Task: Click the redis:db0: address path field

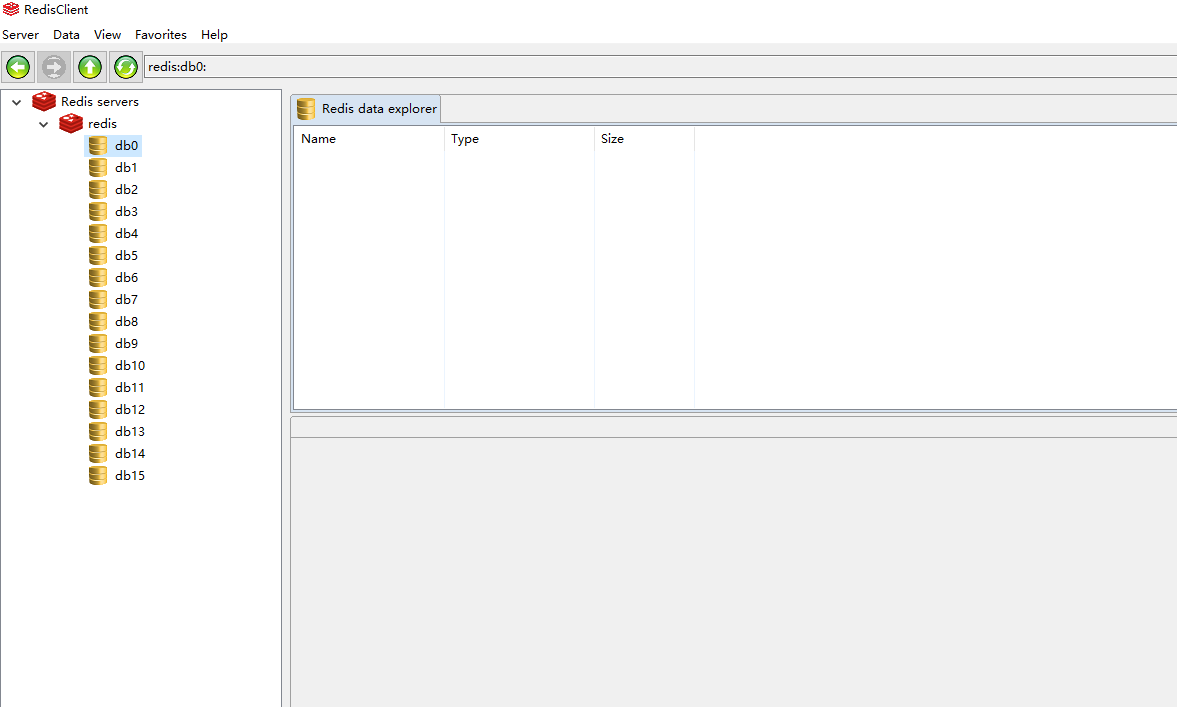Action: [661, 67]
